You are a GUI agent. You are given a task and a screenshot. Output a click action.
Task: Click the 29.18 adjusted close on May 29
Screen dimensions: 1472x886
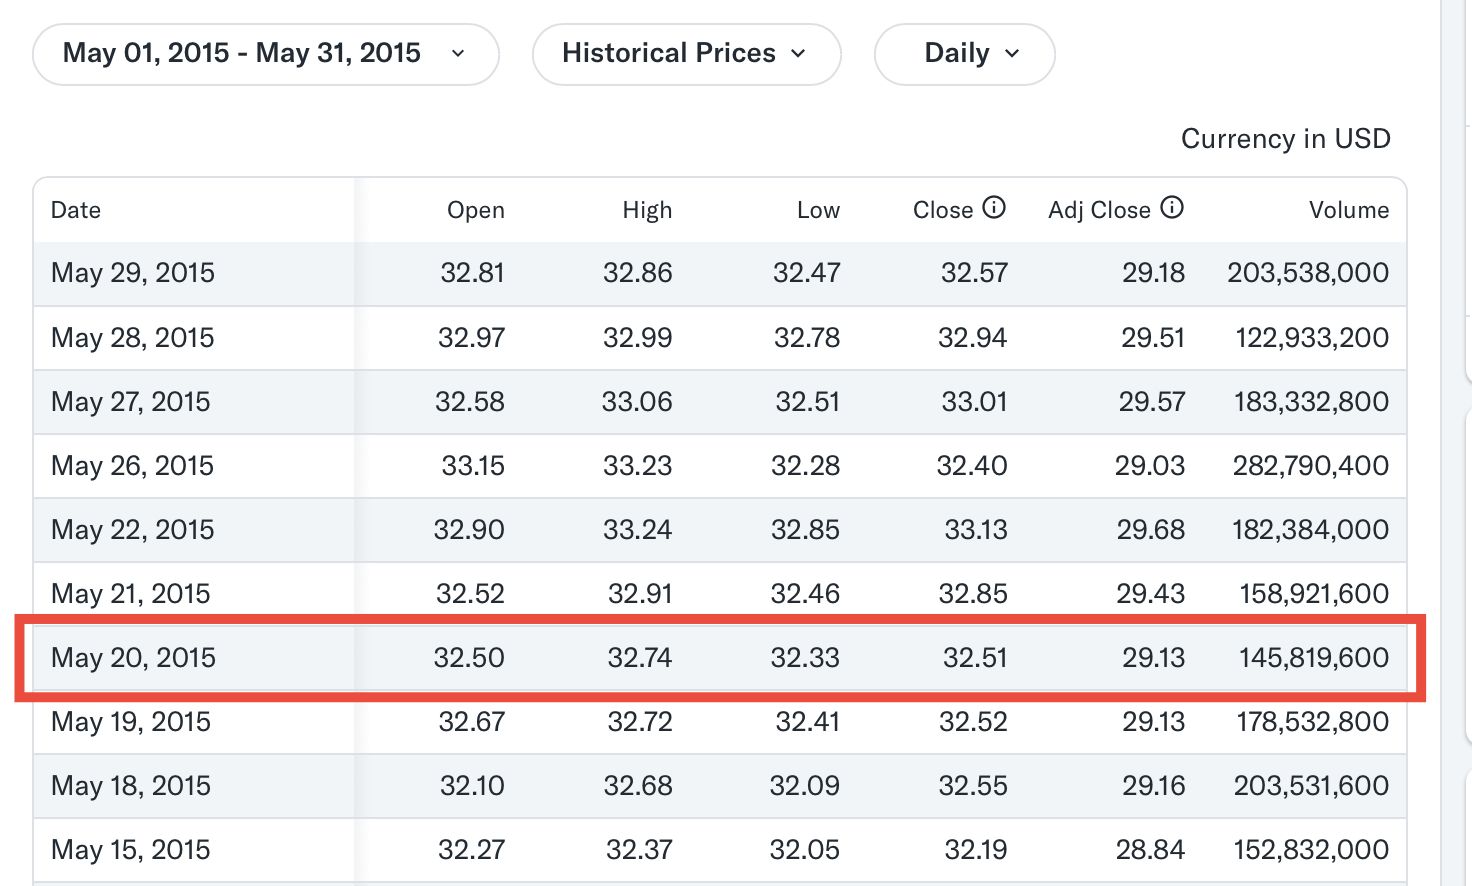pos(1153,273)
